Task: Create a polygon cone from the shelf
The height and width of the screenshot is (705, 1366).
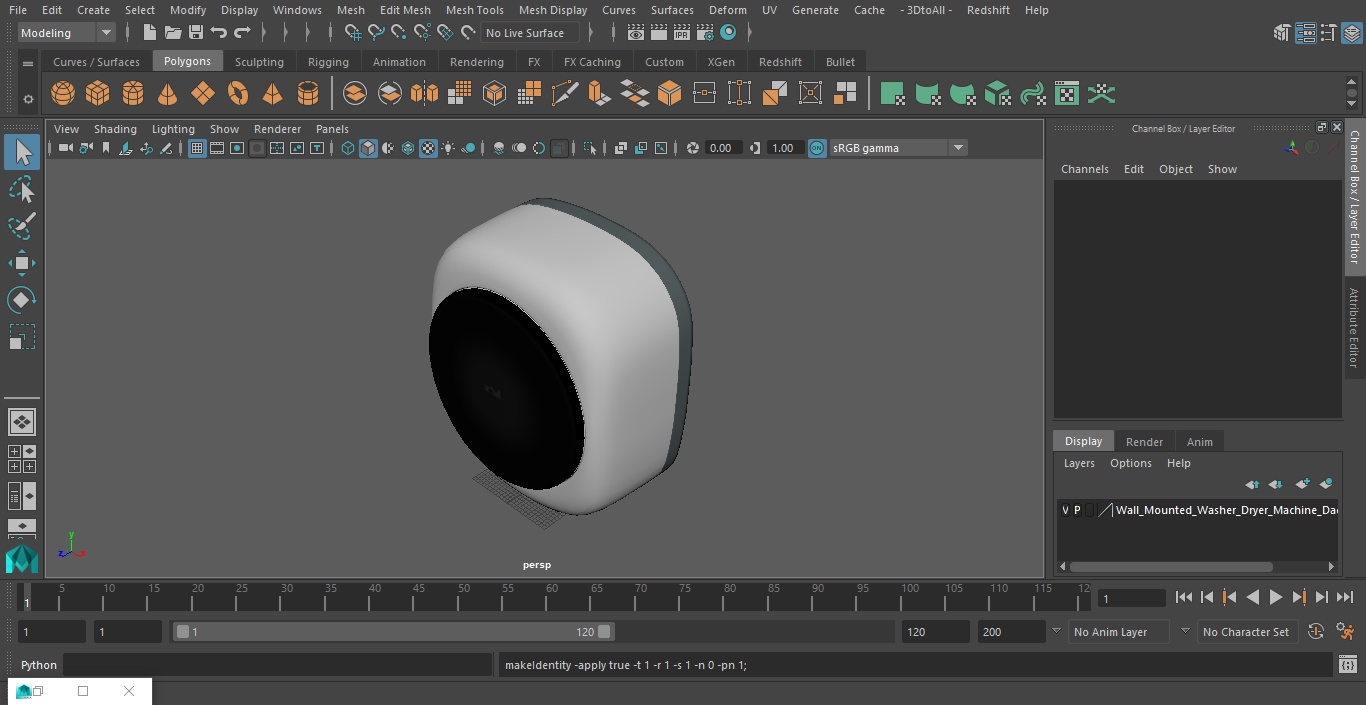Action: point(168,94)
